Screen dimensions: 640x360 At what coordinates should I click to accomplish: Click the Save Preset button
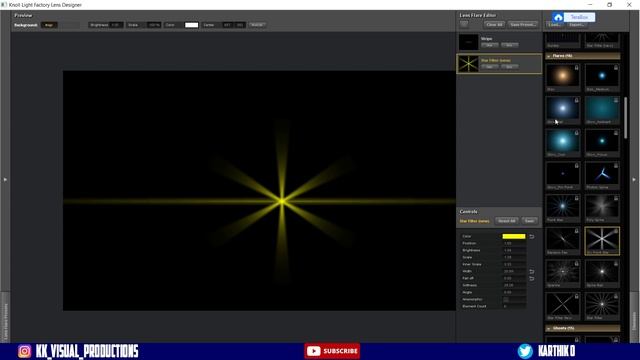pos(523,24)
